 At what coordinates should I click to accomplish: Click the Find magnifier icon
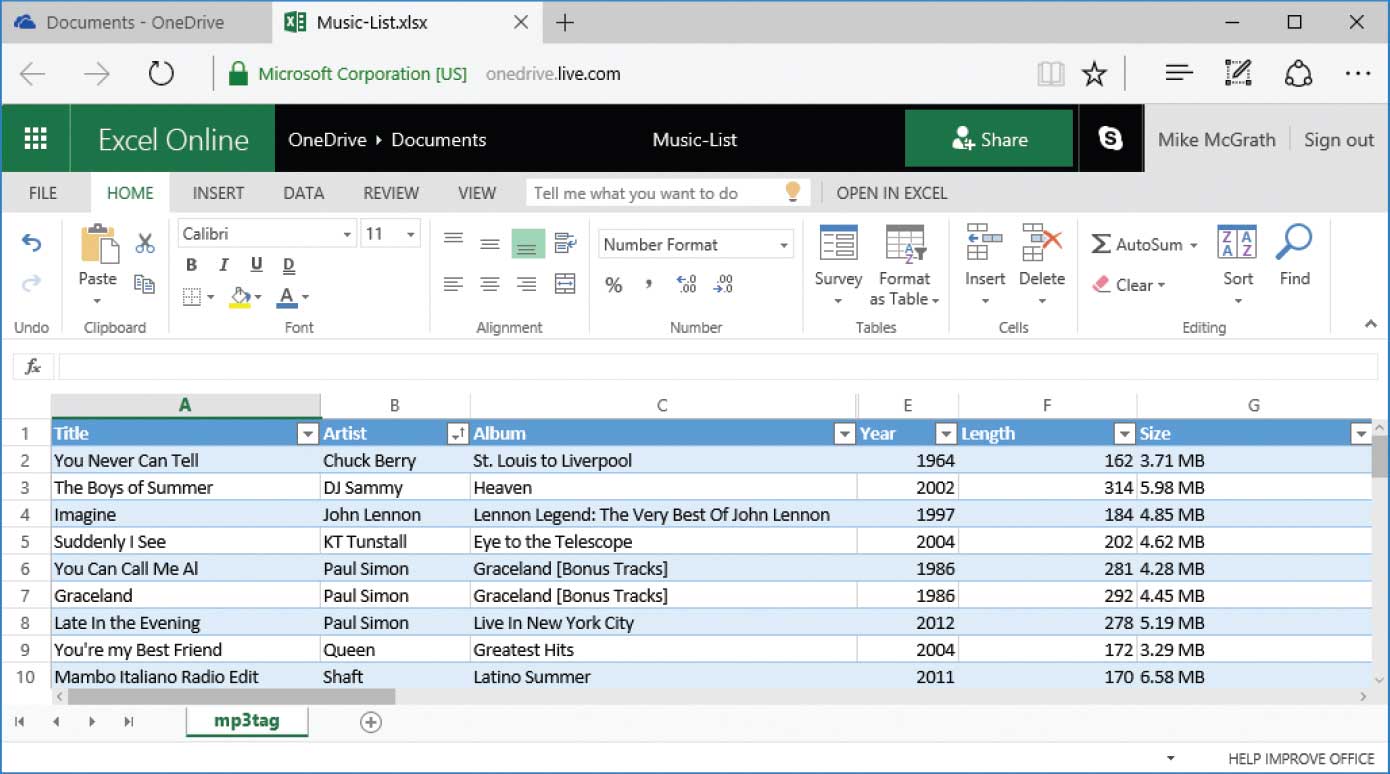tap(1295, 243)
